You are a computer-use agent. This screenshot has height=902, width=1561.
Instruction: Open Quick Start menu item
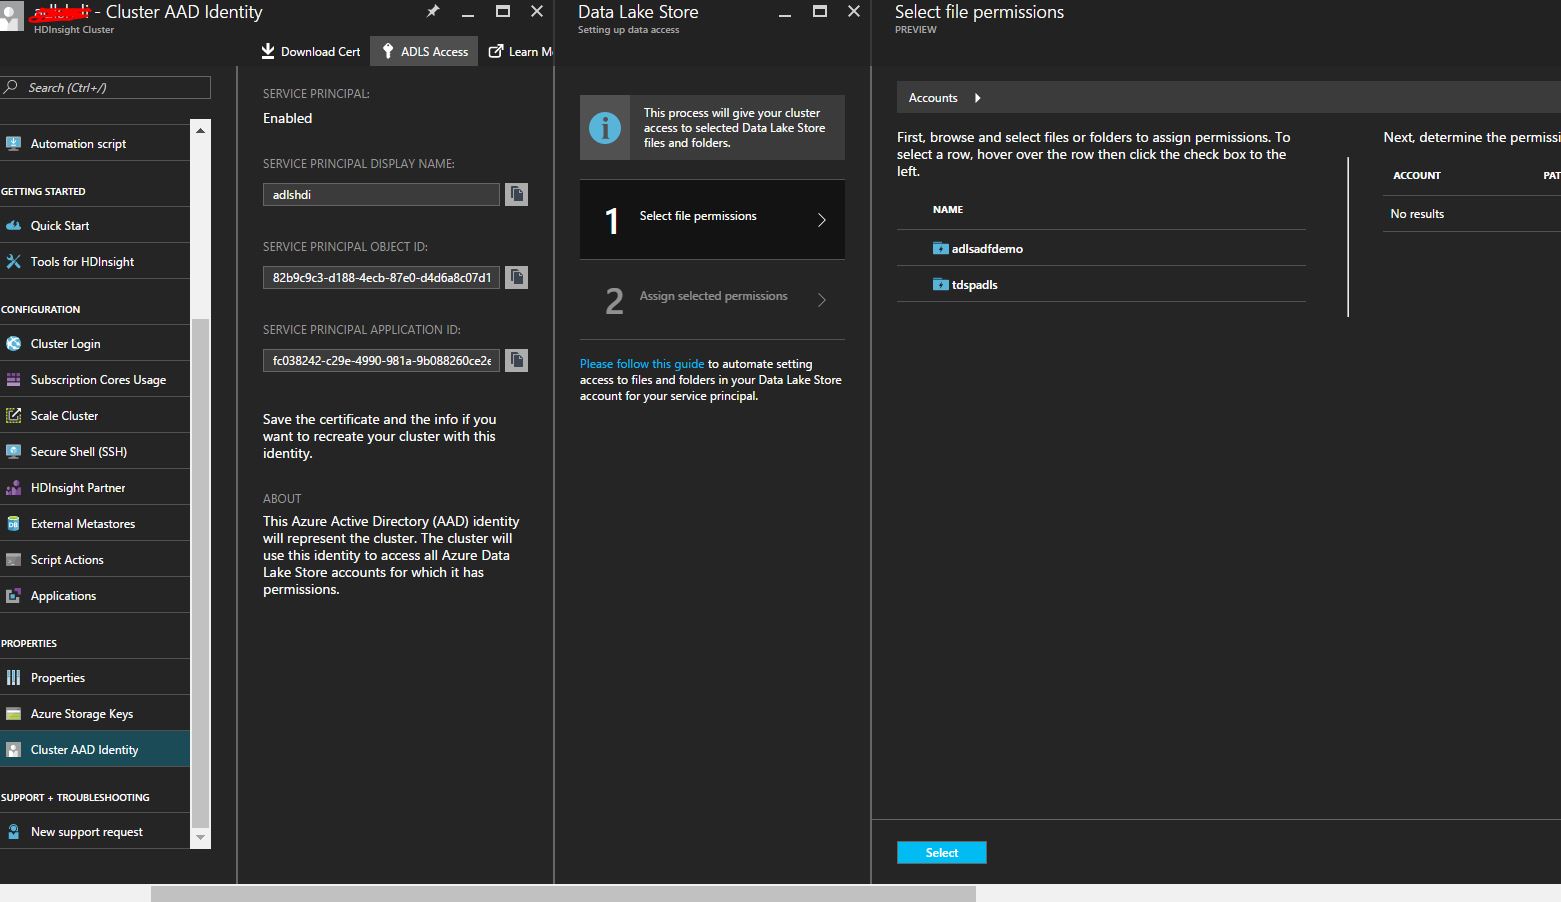point(95,226)
